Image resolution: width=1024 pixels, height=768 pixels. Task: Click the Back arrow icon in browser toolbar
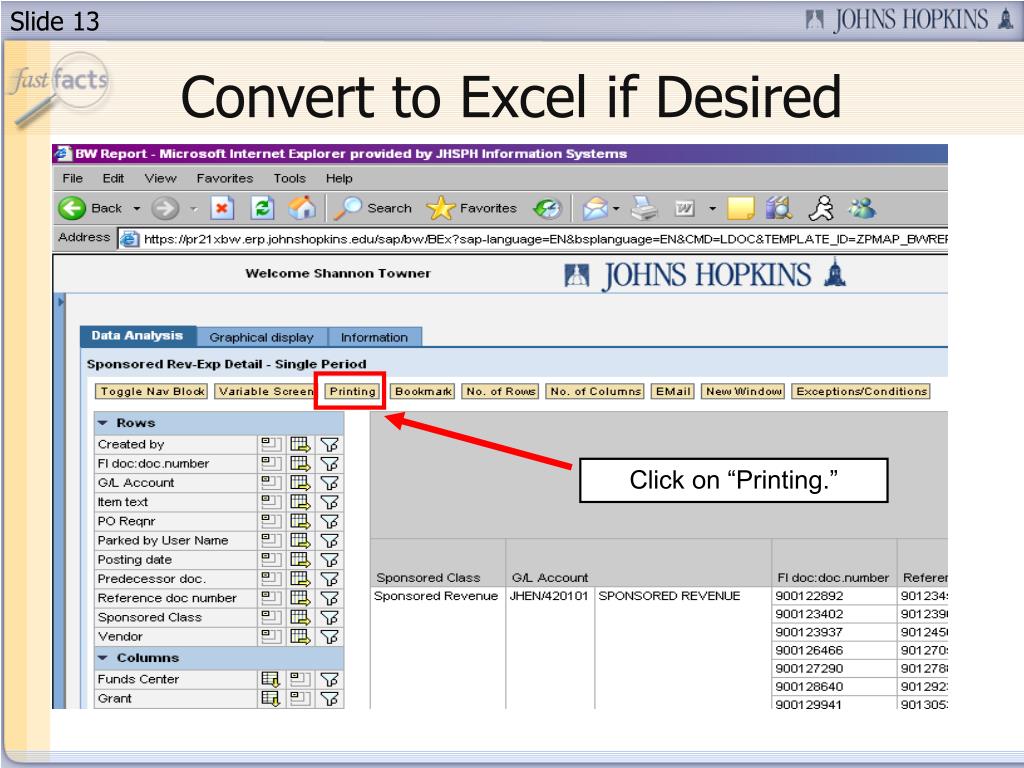[x=72, y=208]
